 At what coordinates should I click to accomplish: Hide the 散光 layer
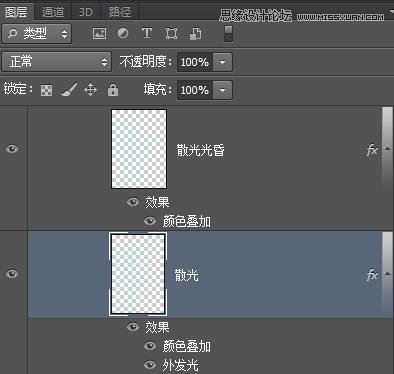coord(12,274)
